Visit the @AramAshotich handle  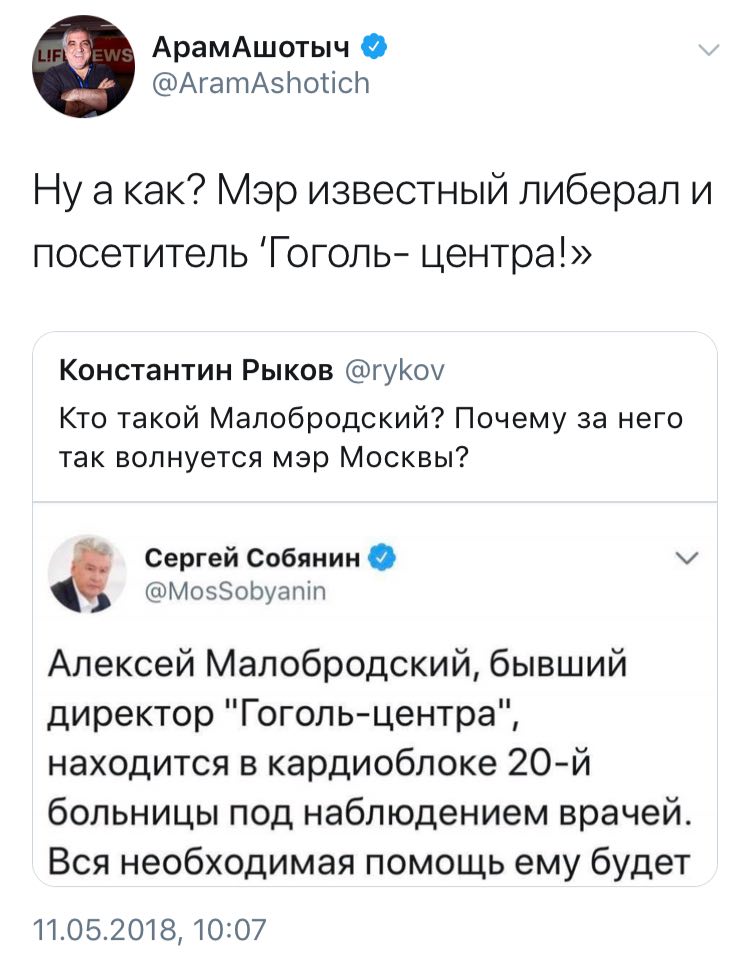[260, 82]
